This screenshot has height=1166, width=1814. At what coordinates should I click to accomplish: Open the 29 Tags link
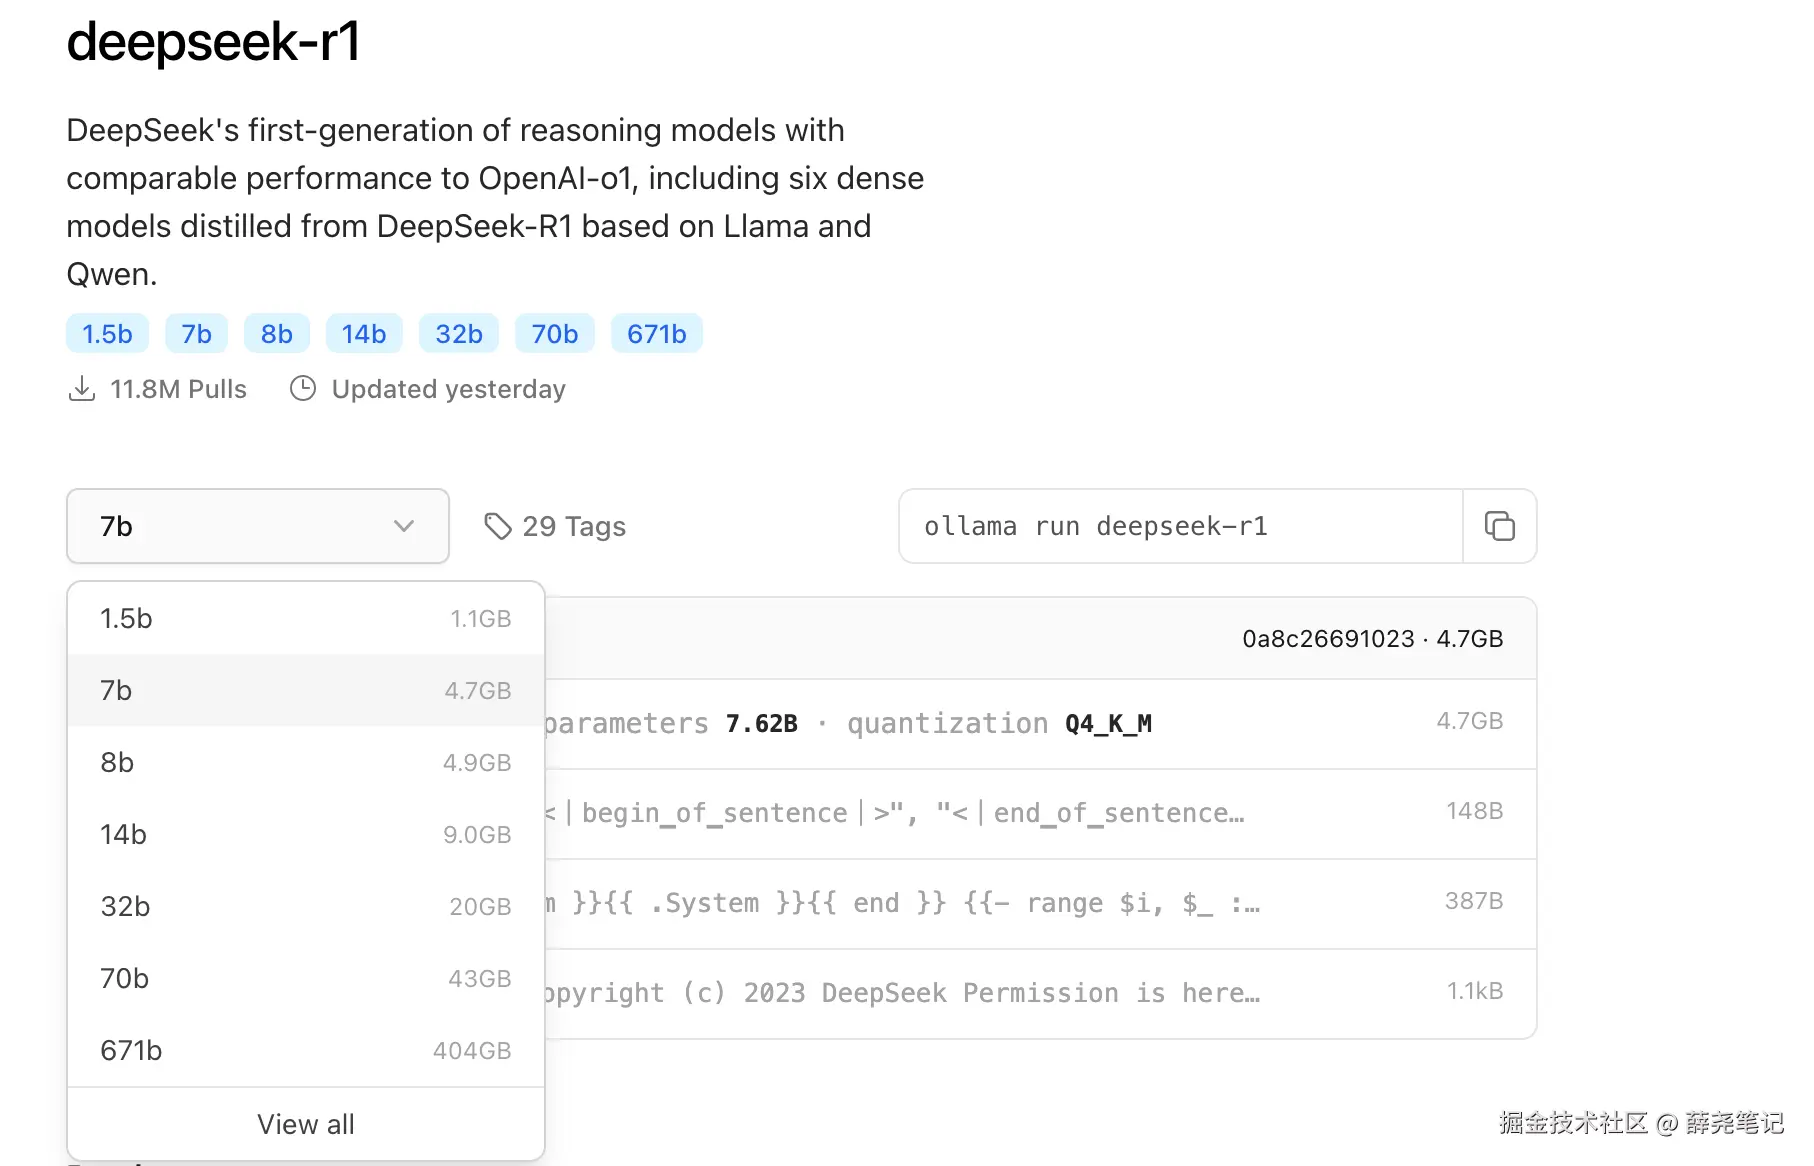click(573, 526)
